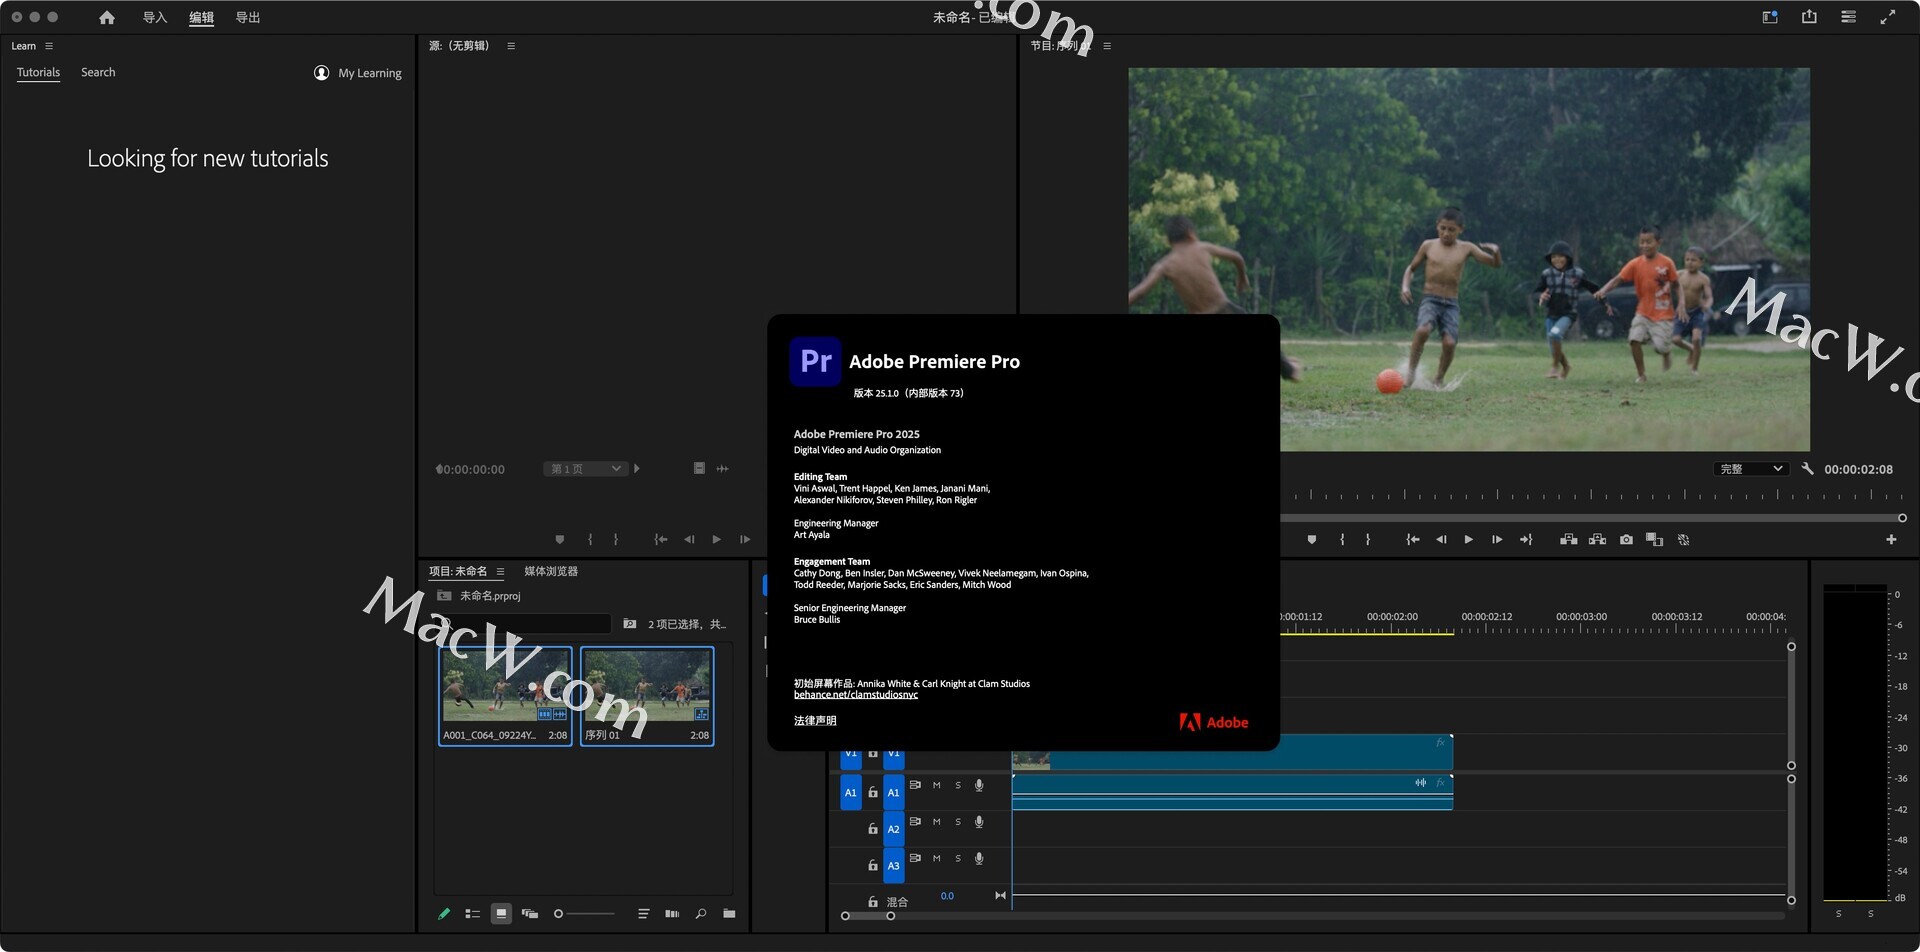The image size is (1920, 952).
Task: Click the Extract button in Program monitor
Action: click(1598, 539)
